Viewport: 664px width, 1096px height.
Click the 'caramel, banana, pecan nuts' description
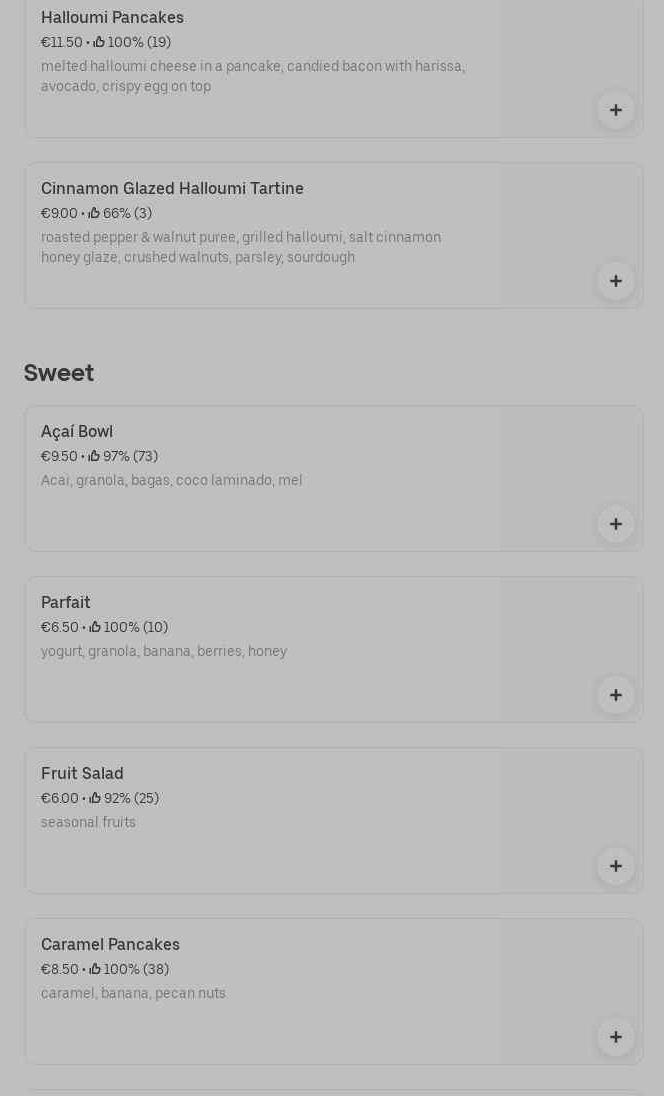point(133,994)
